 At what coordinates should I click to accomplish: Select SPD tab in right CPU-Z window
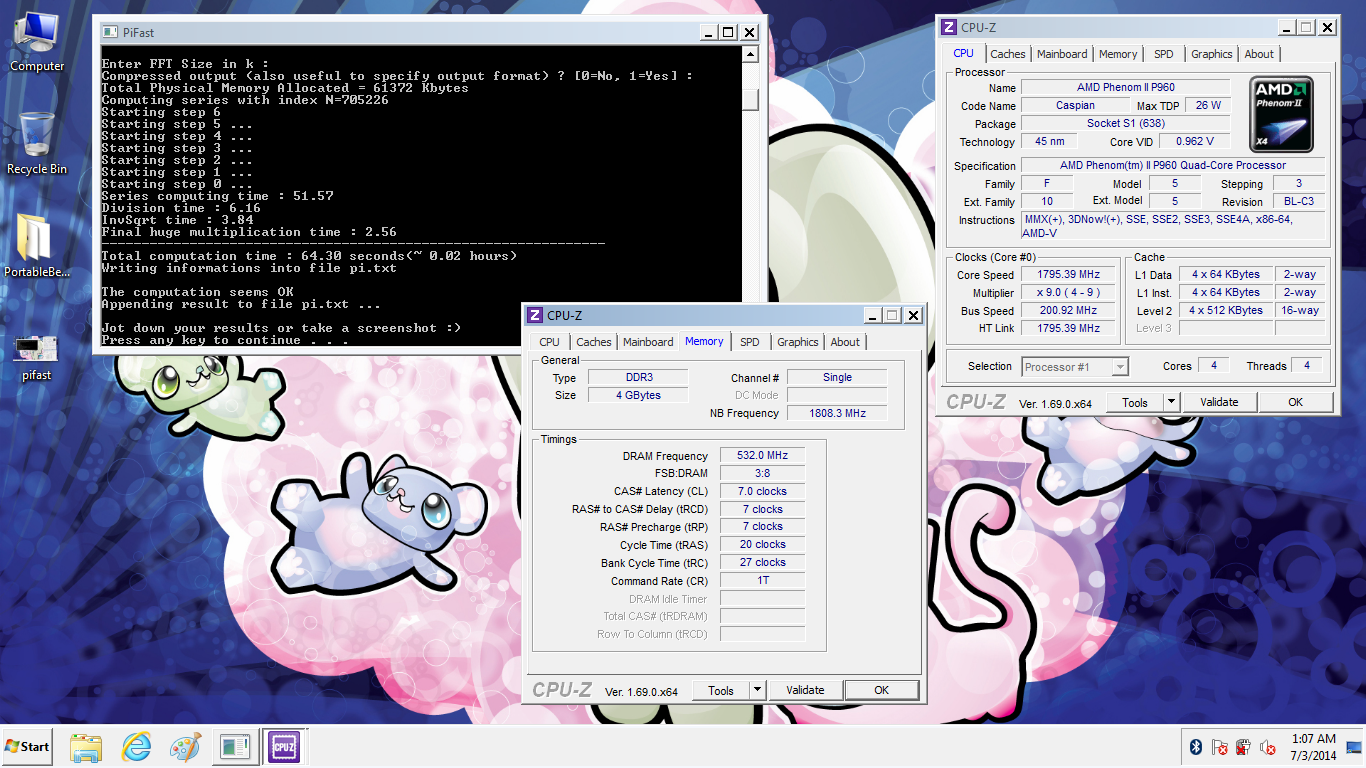pyautogui.click(x=1164, y=54)
